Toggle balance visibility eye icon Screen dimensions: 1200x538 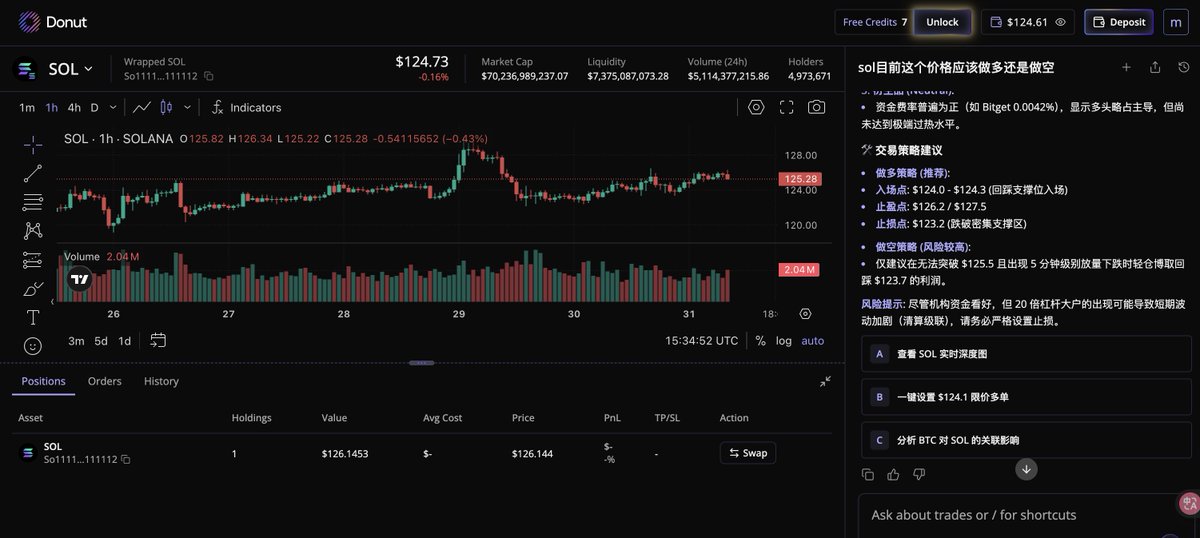point(1060,22)
